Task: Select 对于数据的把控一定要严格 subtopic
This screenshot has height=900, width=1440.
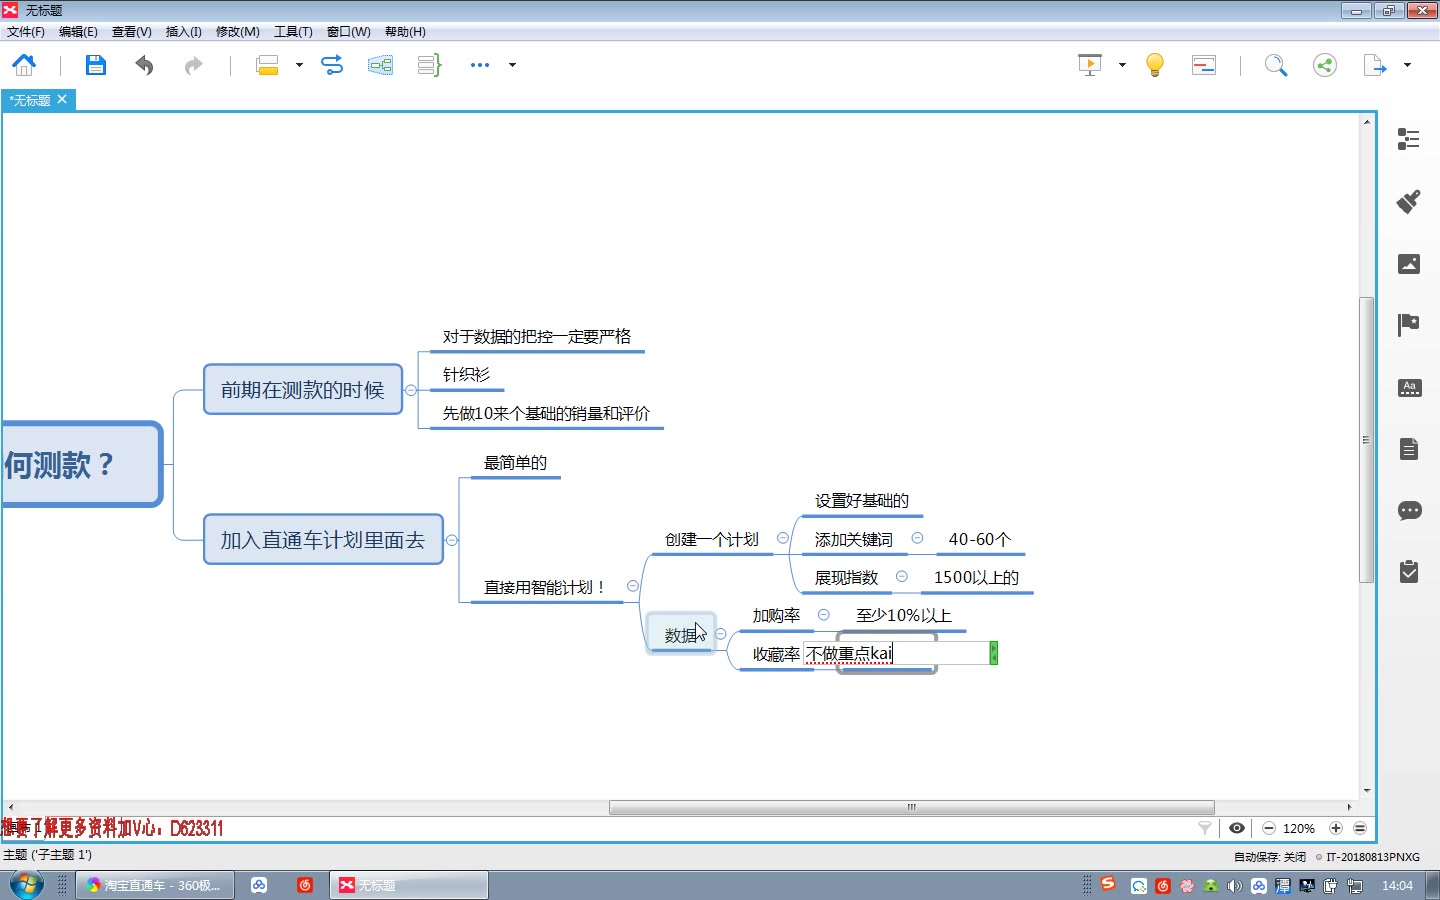Action: click(537, 337)
